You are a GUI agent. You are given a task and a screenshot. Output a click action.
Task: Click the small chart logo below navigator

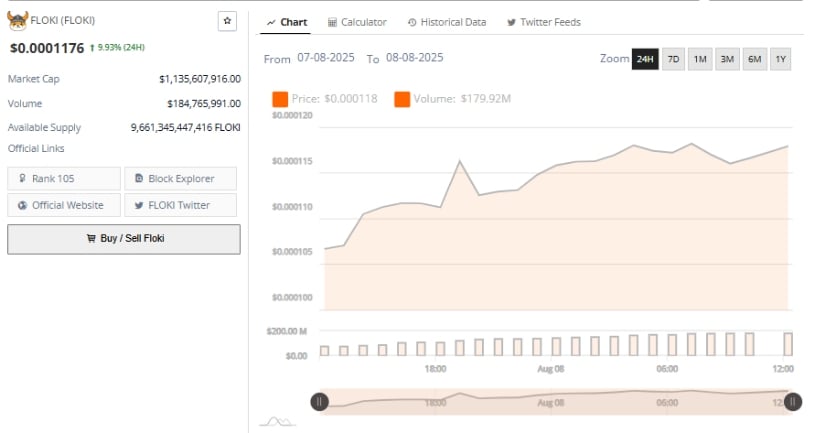[x=278, y=421]
